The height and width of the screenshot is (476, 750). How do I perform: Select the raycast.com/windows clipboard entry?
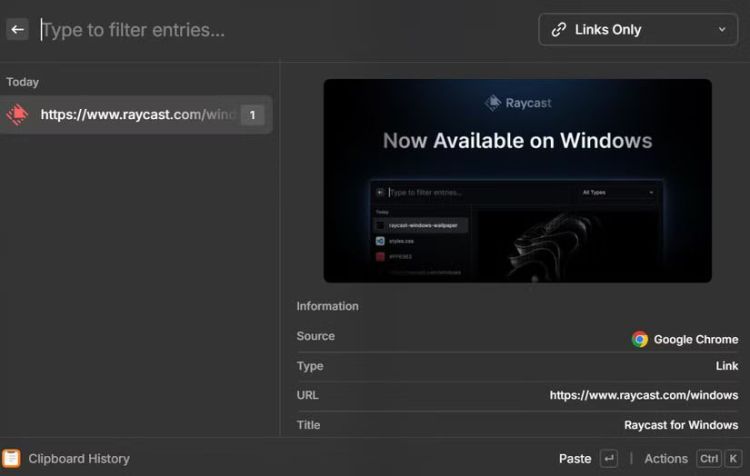(x=137, y=115)
